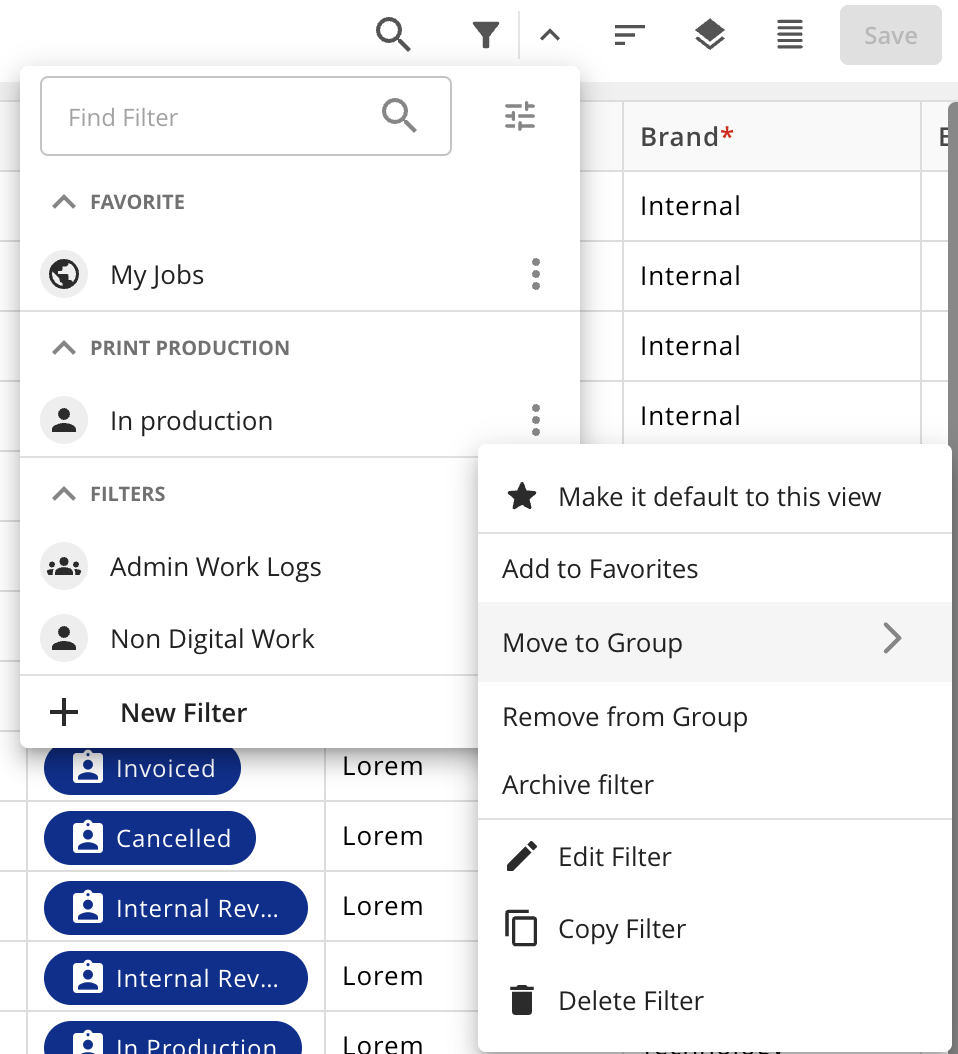The width and height of the screenshot is (958, 1054).
Task: Click the contact icon in Cancelled badge
Action: (x=88, y=838)
